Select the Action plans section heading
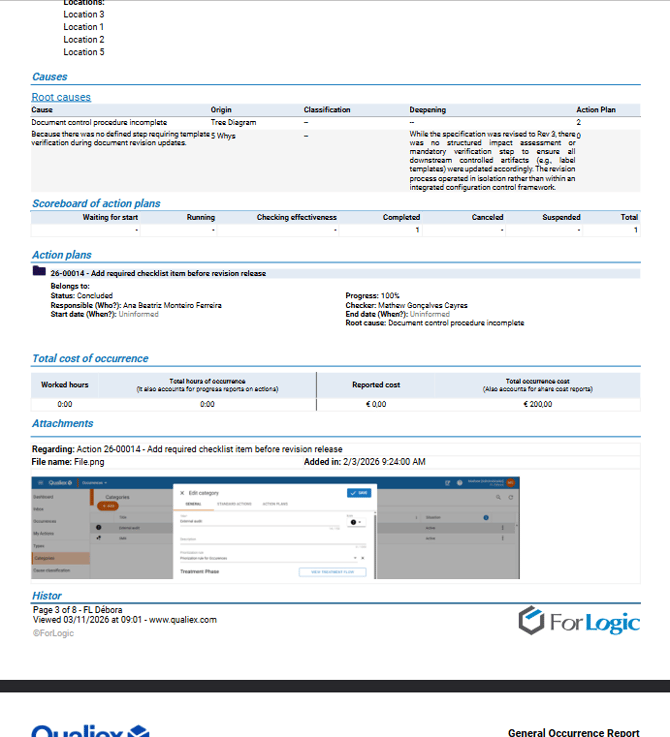The width and height of the screenshot is (670, 737). 61,256
